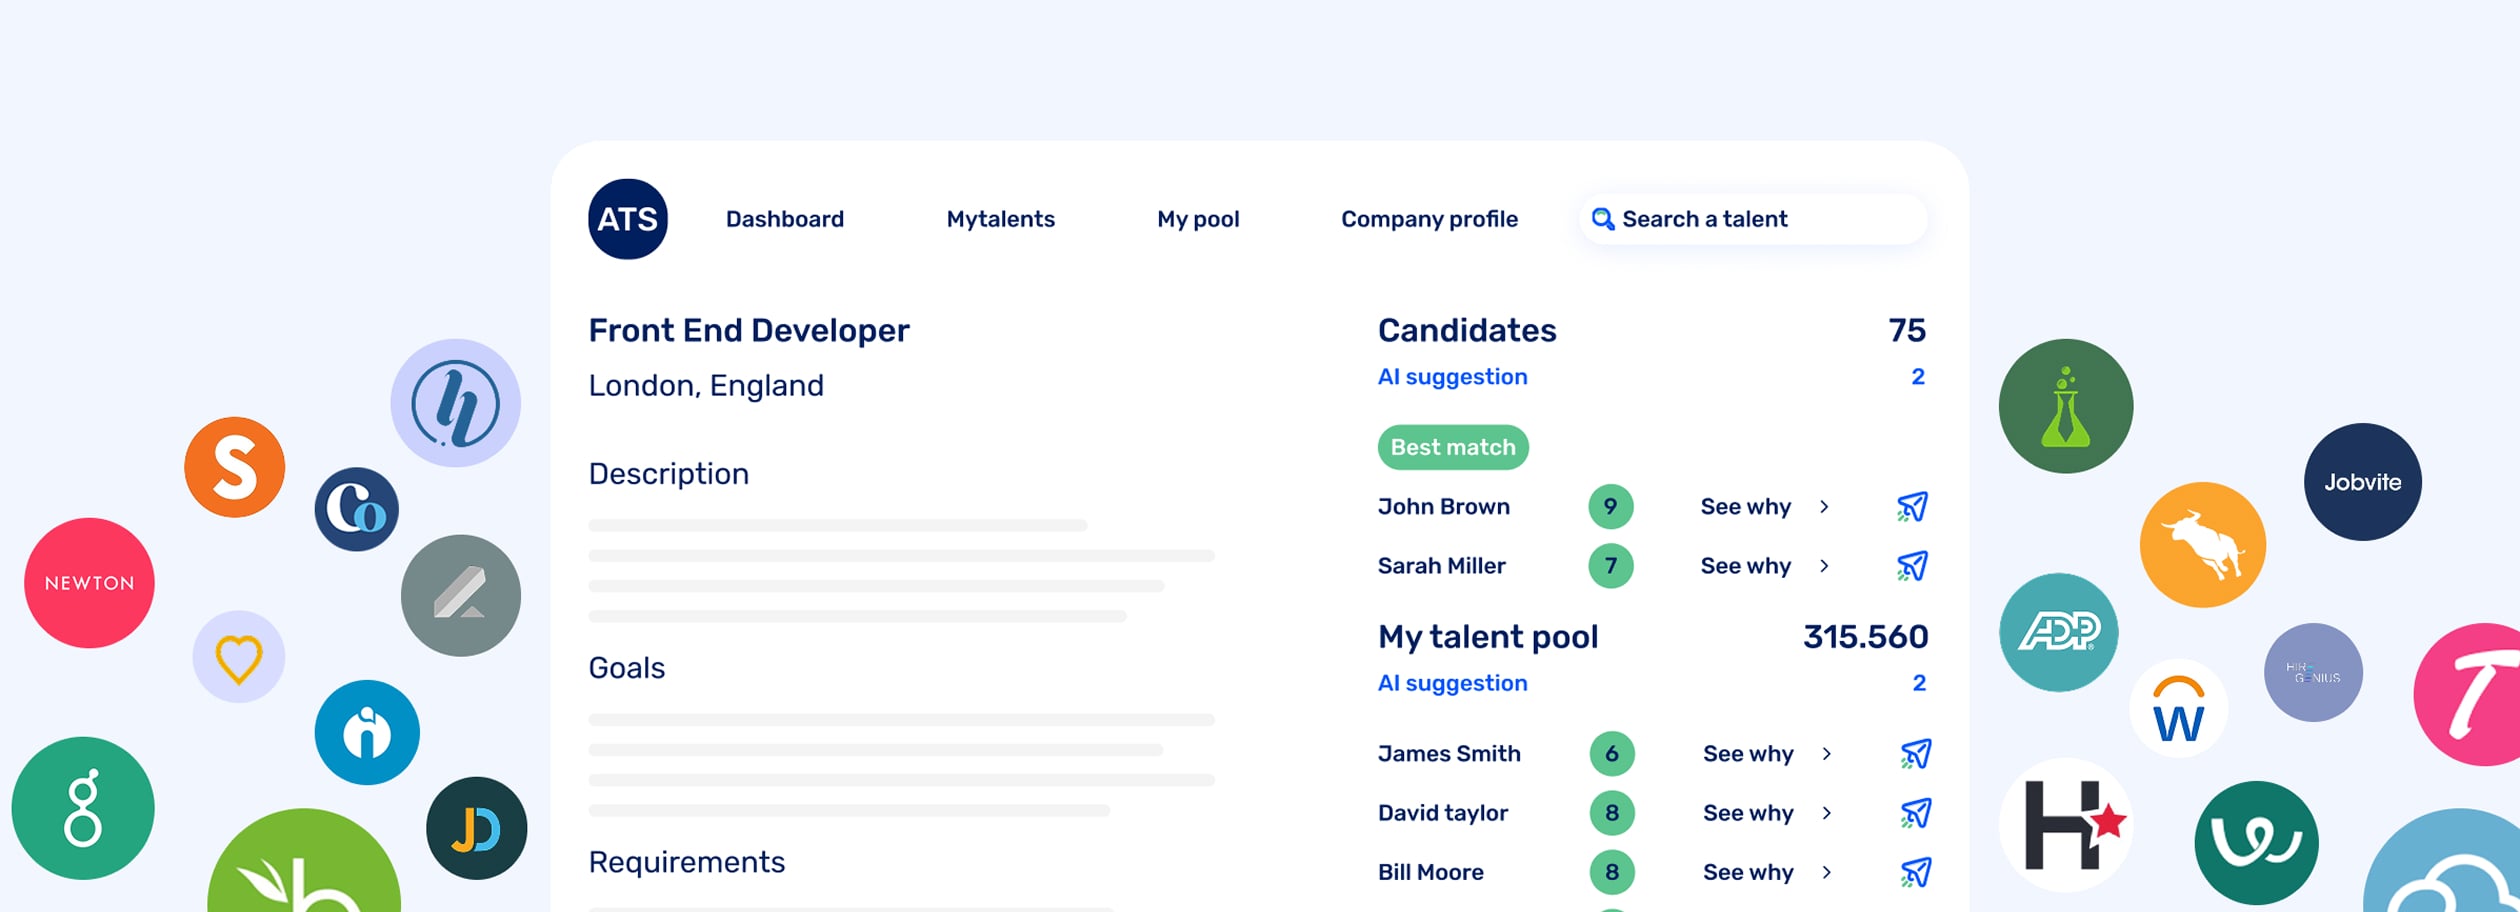This screenshot has height=912, width=2520.
Task: Click the ATS logo circle
Action: [x=627, y=219]
